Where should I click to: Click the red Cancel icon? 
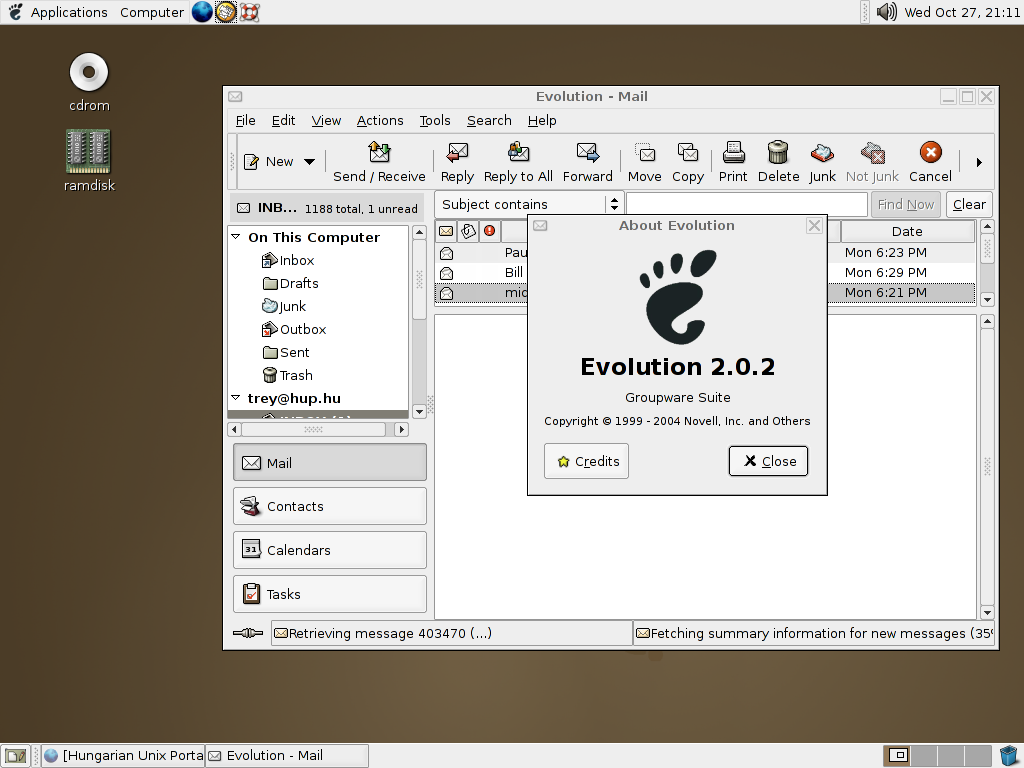(931, 152)
